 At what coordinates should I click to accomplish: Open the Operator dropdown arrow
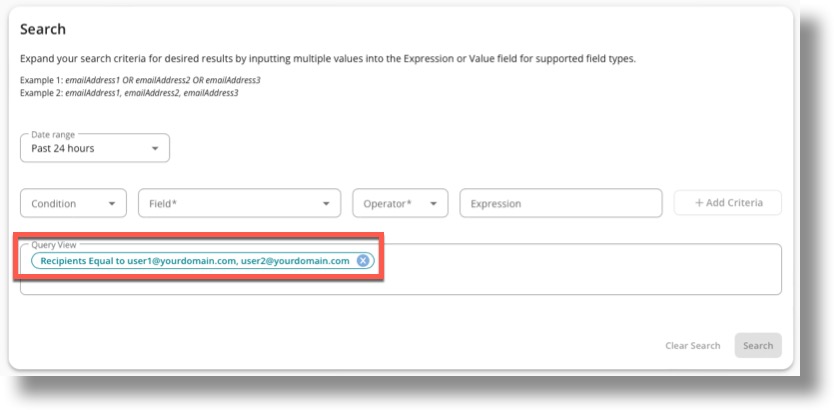(433, 204)
